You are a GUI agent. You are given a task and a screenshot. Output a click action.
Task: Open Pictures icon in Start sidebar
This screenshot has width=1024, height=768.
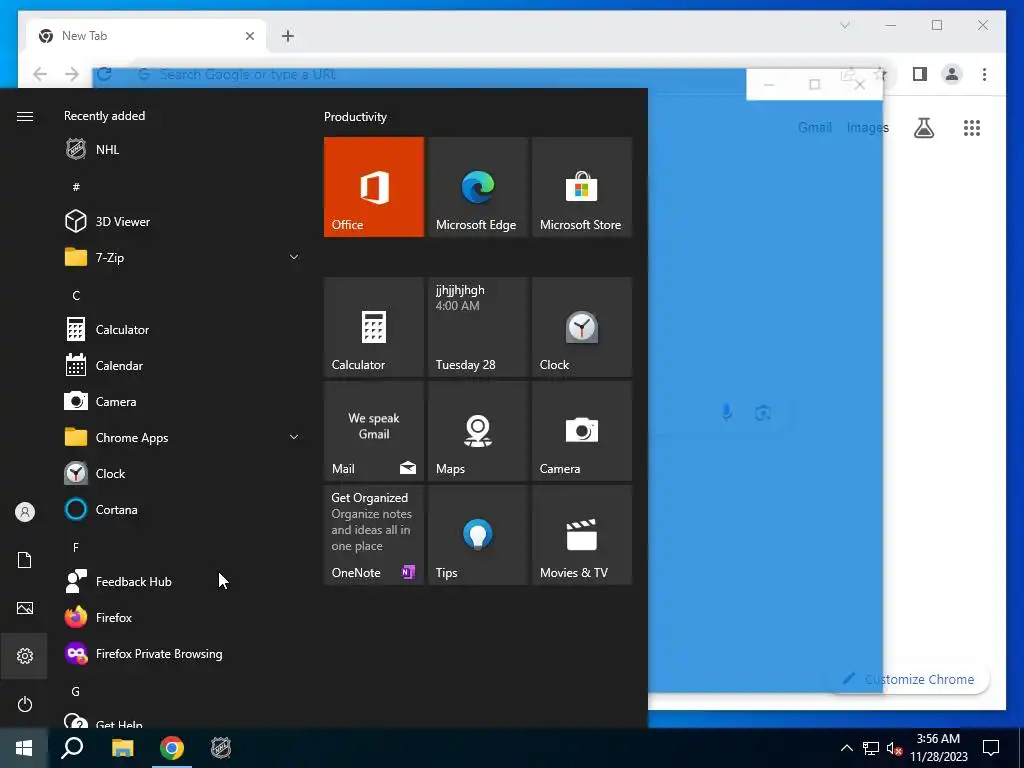point(25,608)
